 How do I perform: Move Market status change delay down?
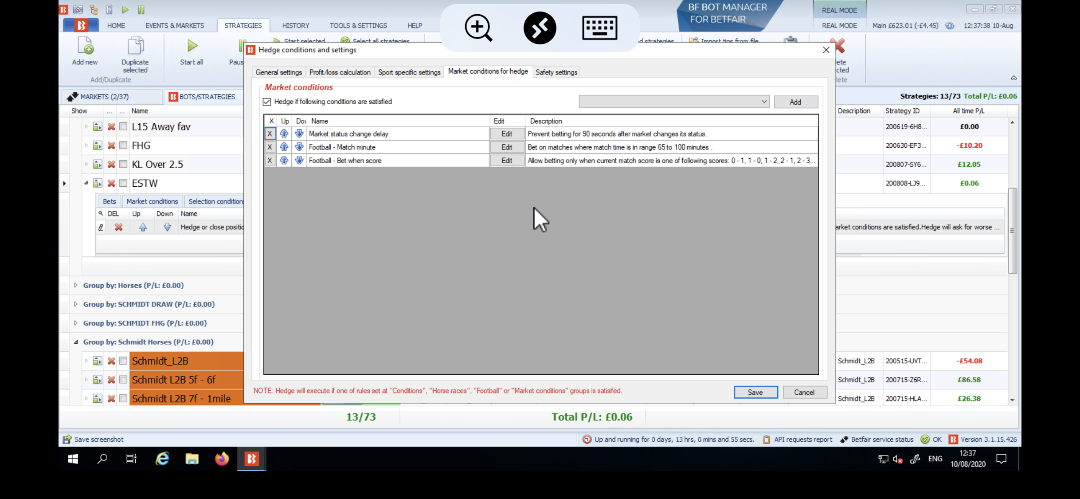pyautogui.click(x=299, y=134)
